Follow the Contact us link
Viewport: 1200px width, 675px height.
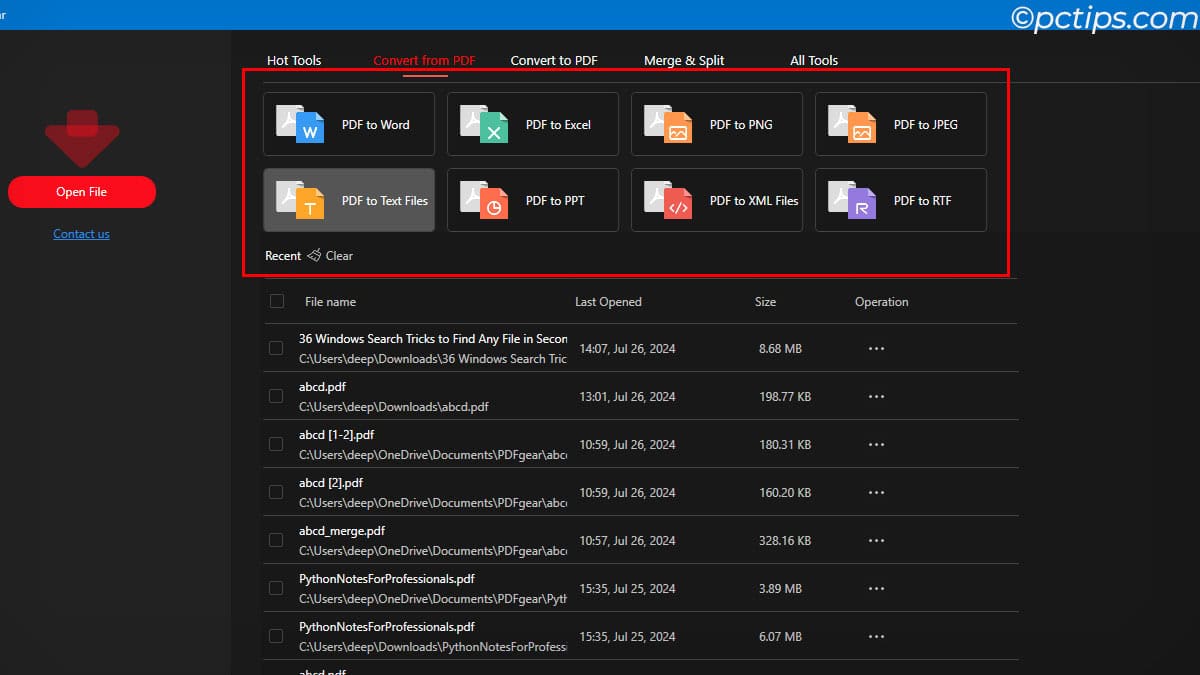(x=81, y=234)
